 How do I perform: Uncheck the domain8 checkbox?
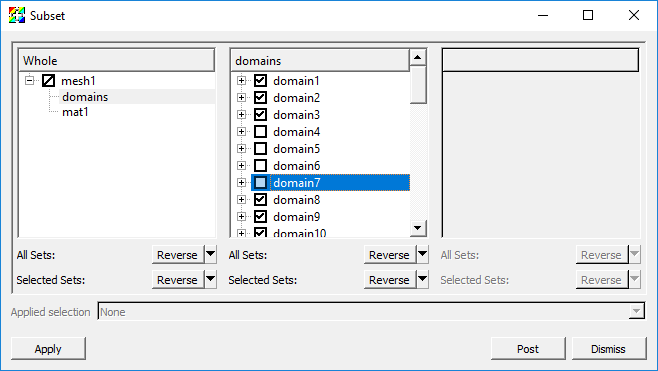pyautogui.click(x=260, y=200)
